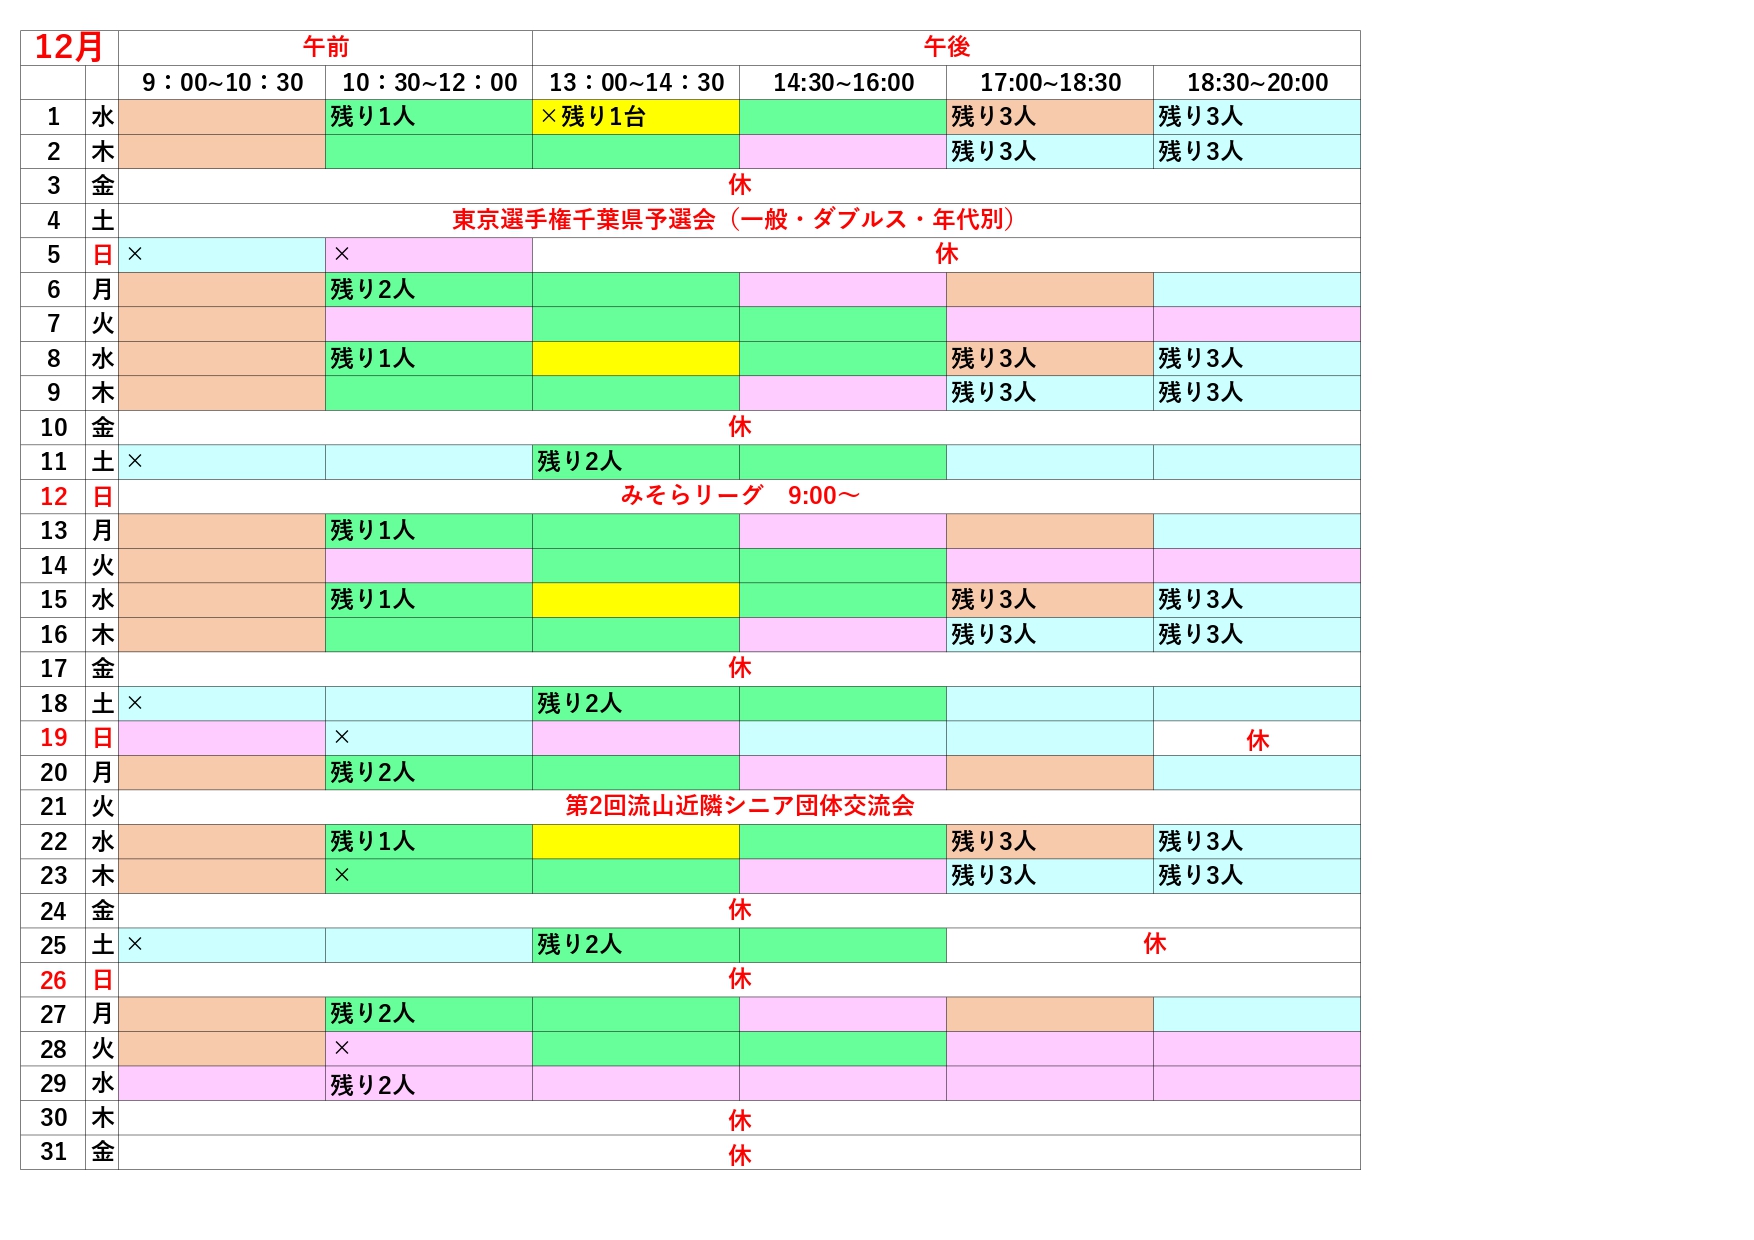This screenshot has height=1240, width=1754.
Task: Click × mark in day 23 row
Action: click(342, 875)
